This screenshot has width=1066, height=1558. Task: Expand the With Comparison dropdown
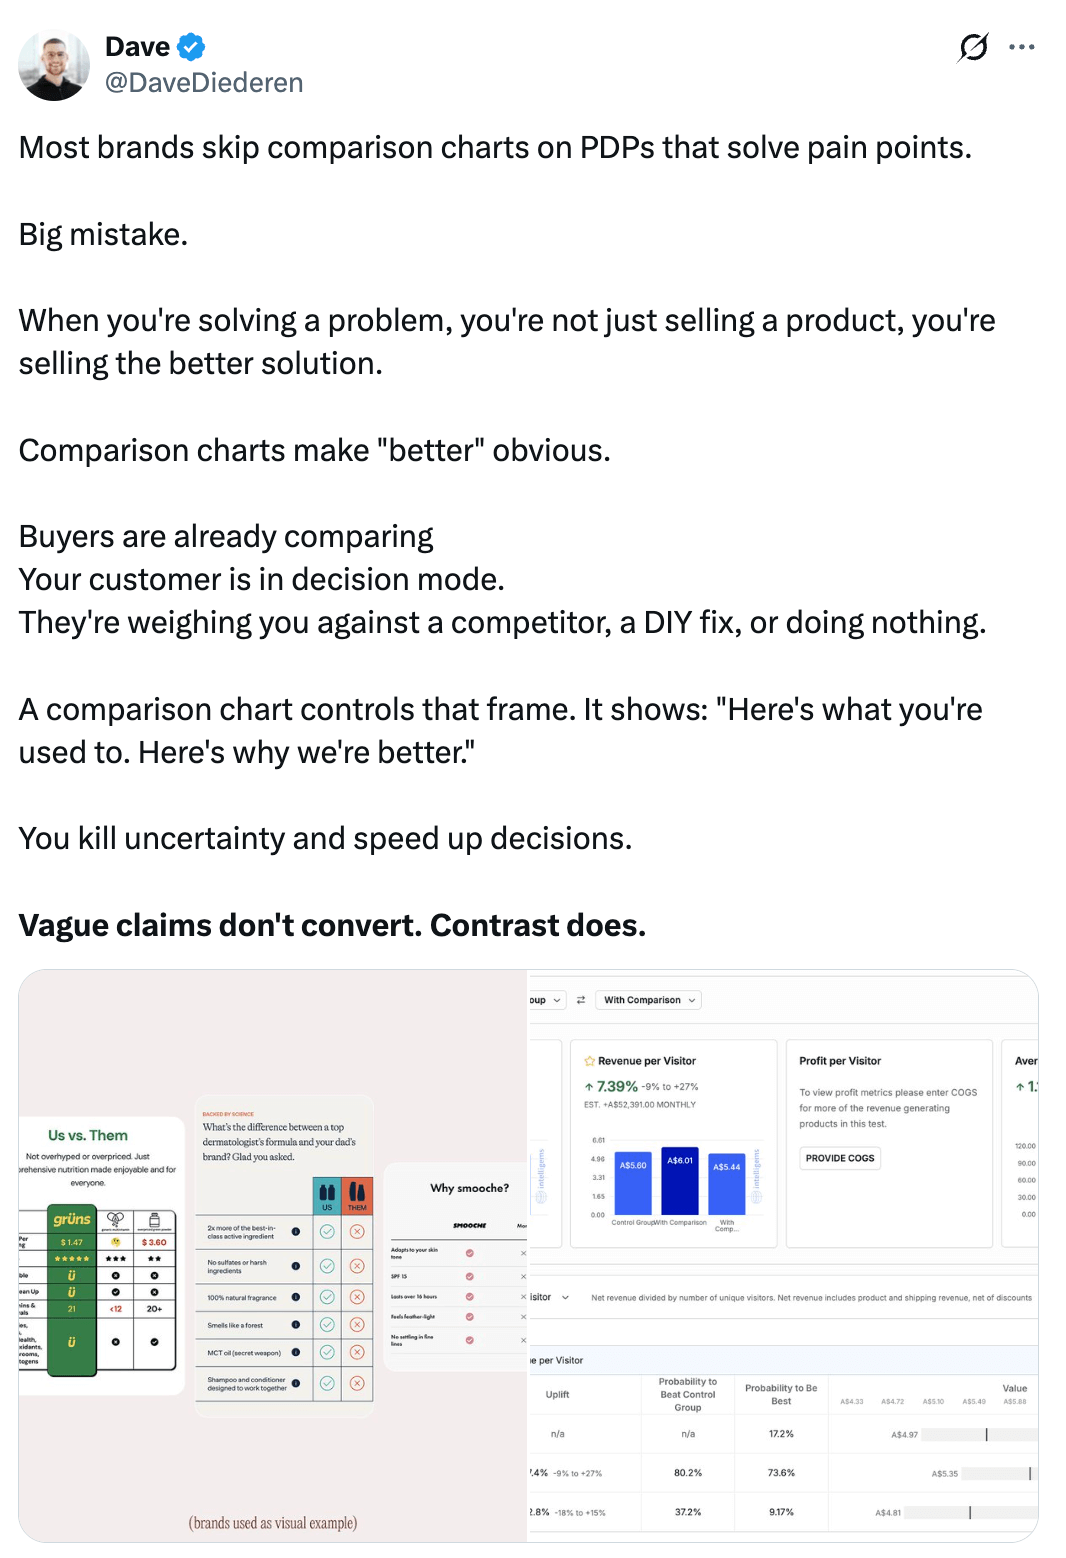[x=649, y=1000]
